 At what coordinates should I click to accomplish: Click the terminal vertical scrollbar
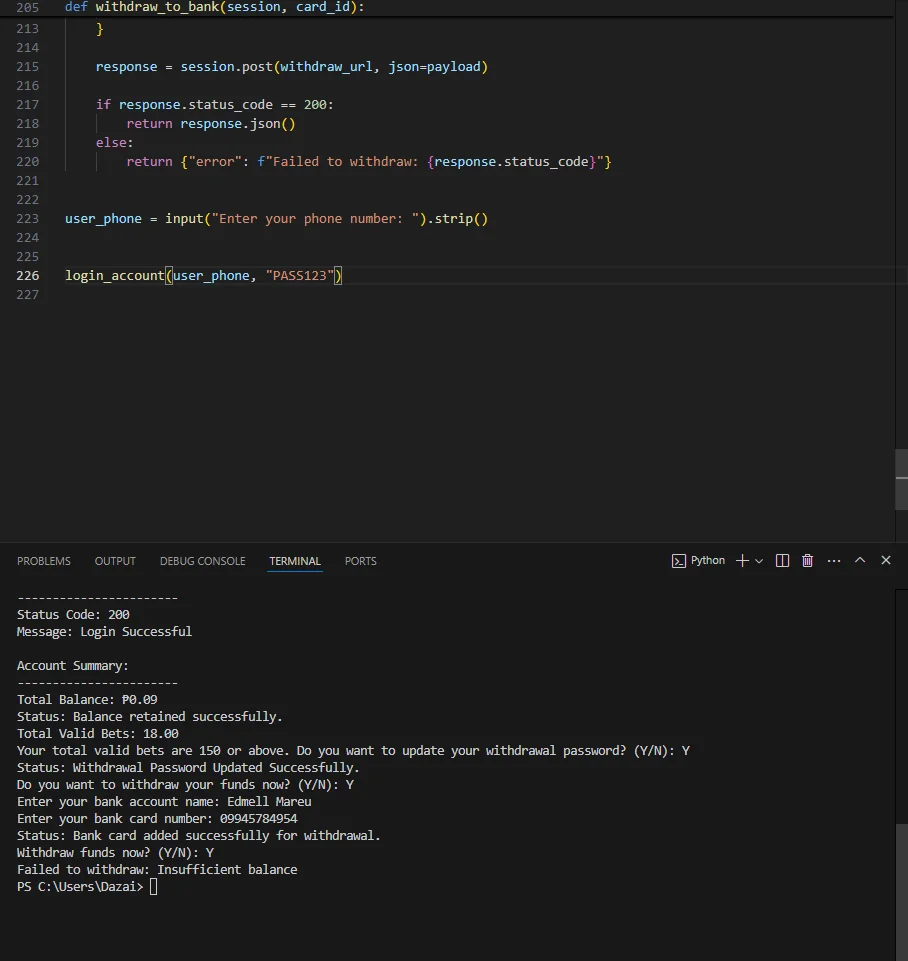(x=901, y=892)
